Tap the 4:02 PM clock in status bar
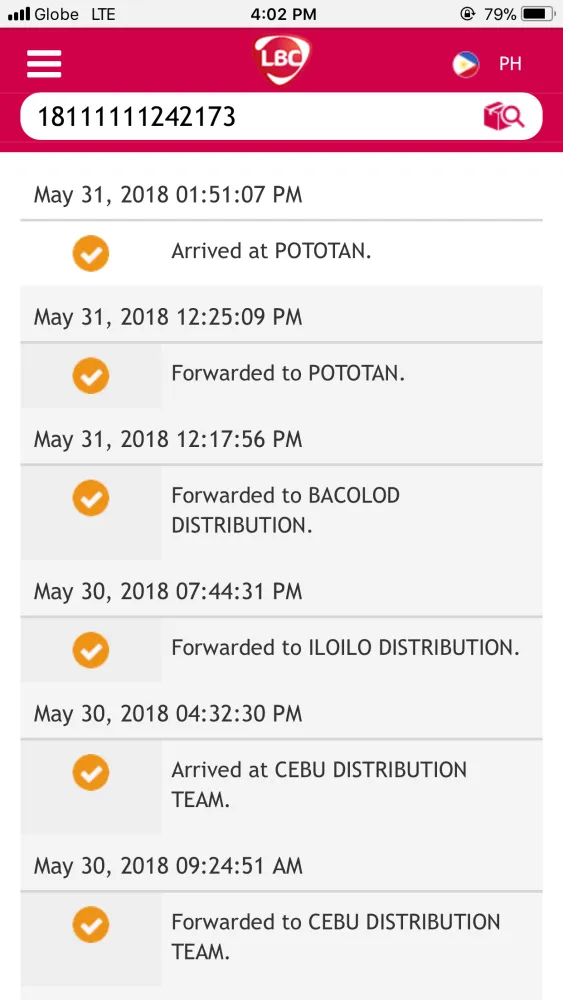The height and width of the screenshot is (1000, 563). (x=283, y=14)
